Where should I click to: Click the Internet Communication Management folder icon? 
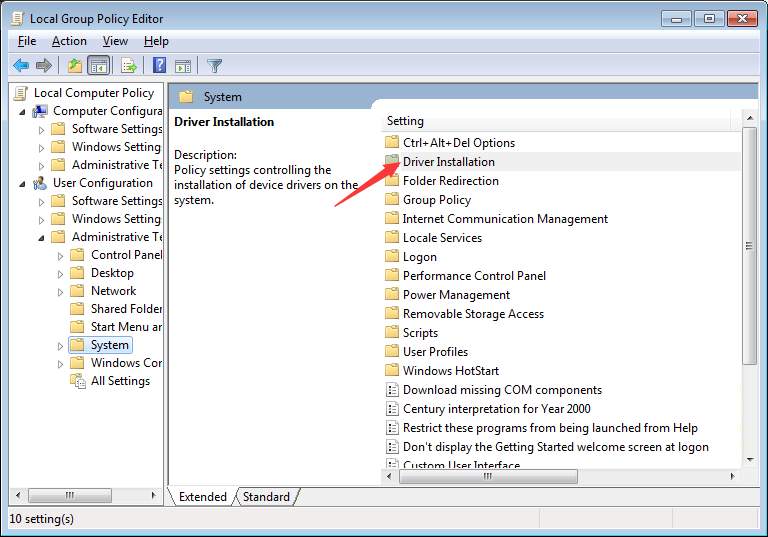(392, 219)
